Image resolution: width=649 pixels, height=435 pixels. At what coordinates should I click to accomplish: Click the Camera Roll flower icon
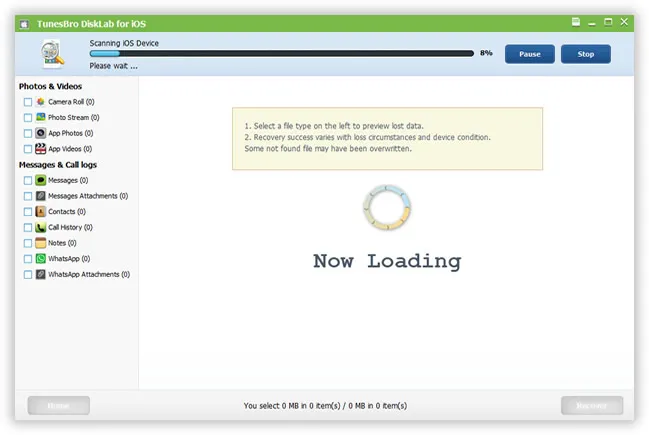pos(41,102)
